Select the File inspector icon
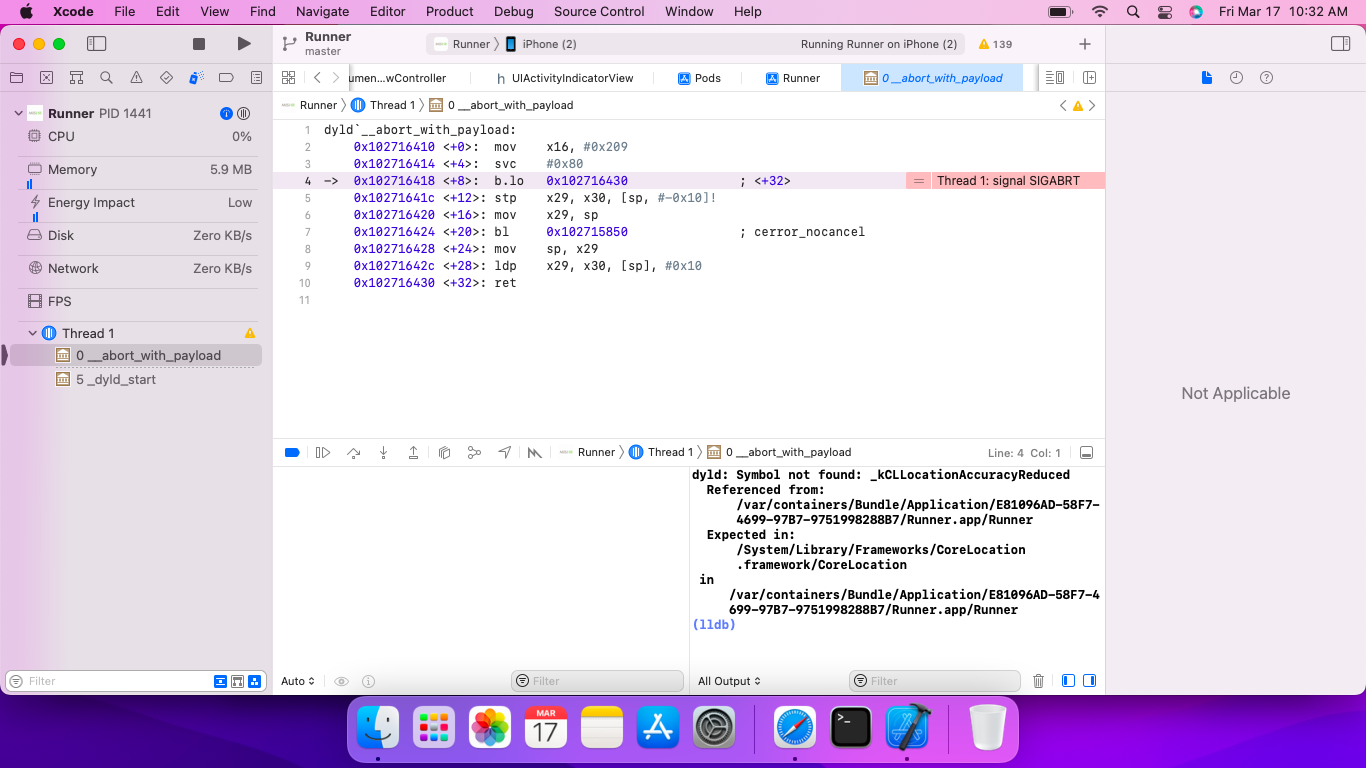This screenshot has height=768, width=1366. [x=1206, y=78]
